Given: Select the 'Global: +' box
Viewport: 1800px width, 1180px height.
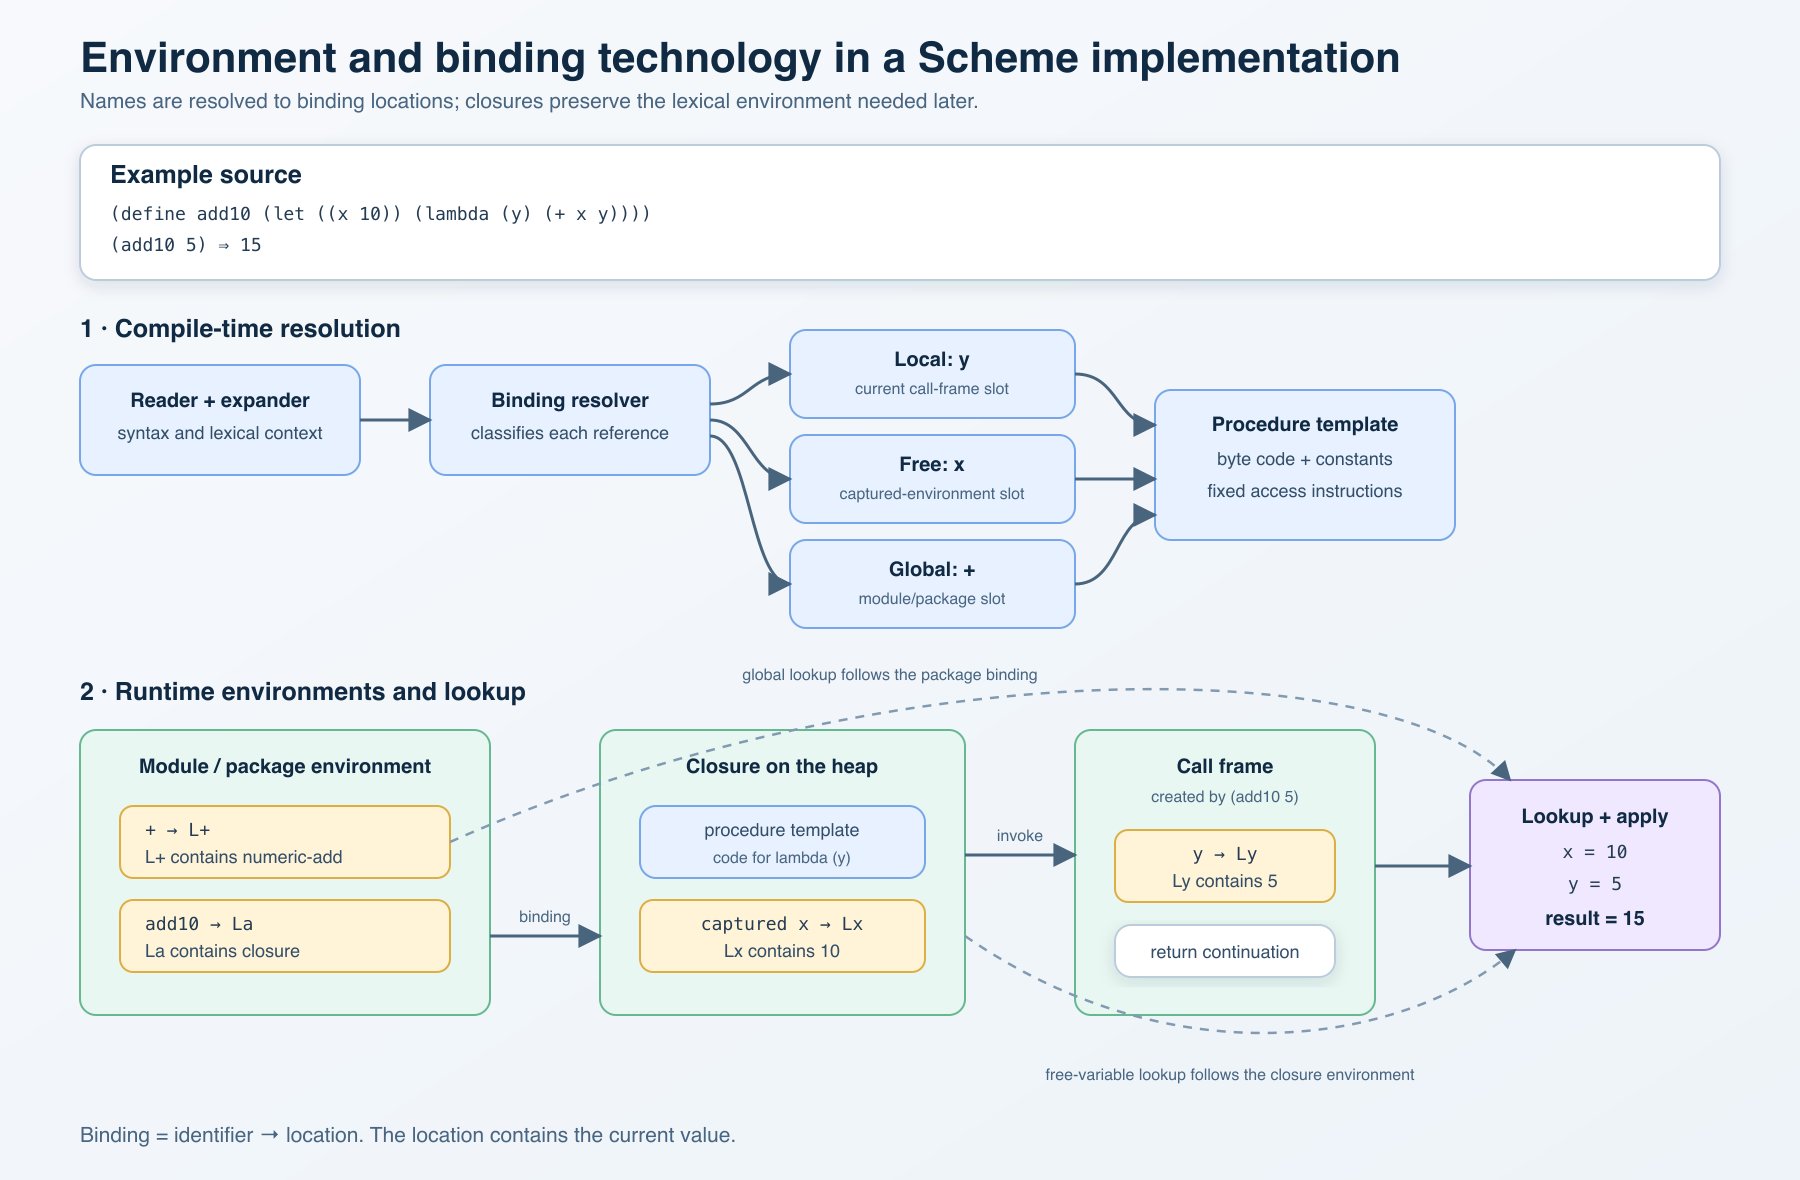Looking at the screenshot, I should 932,584.
